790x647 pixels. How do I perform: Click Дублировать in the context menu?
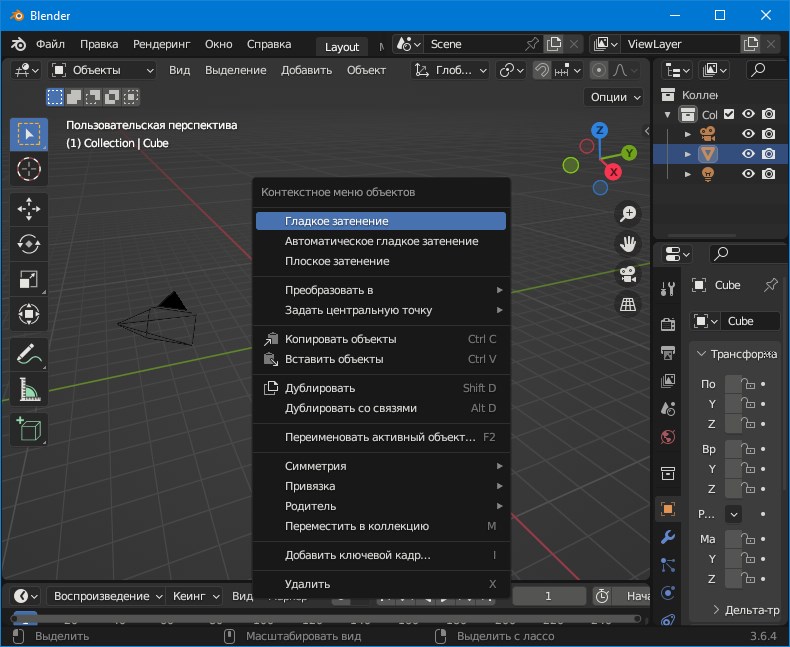[x=320, y=388]
